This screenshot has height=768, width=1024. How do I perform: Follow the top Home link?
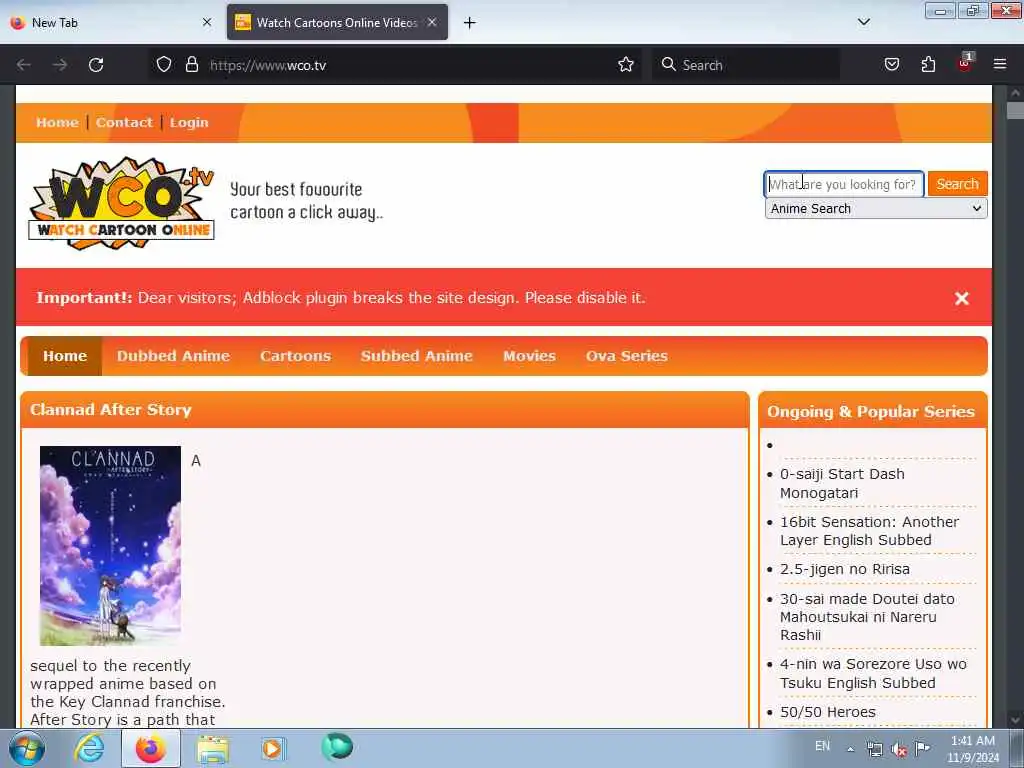[x=57, y=123]
